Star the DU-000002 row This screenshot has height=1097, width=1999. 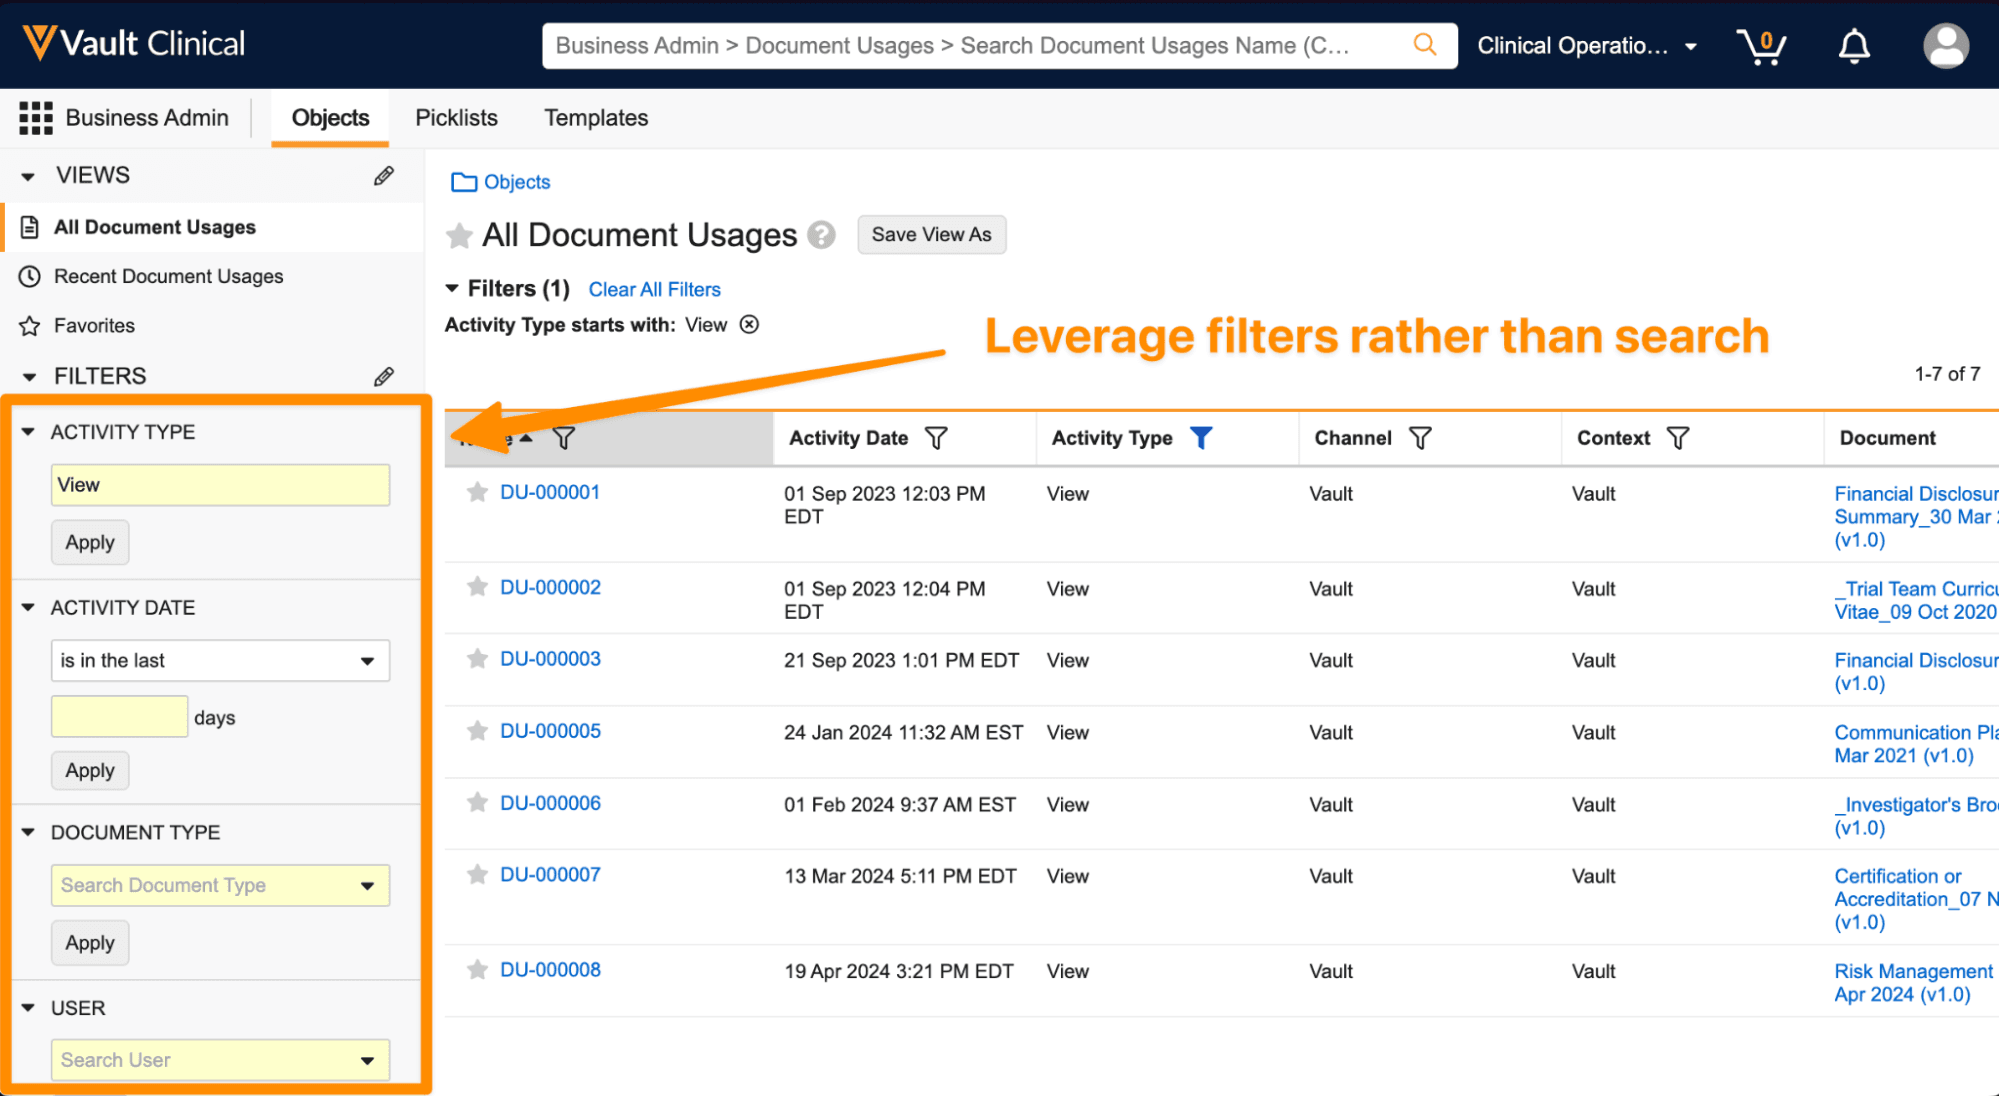477,587
